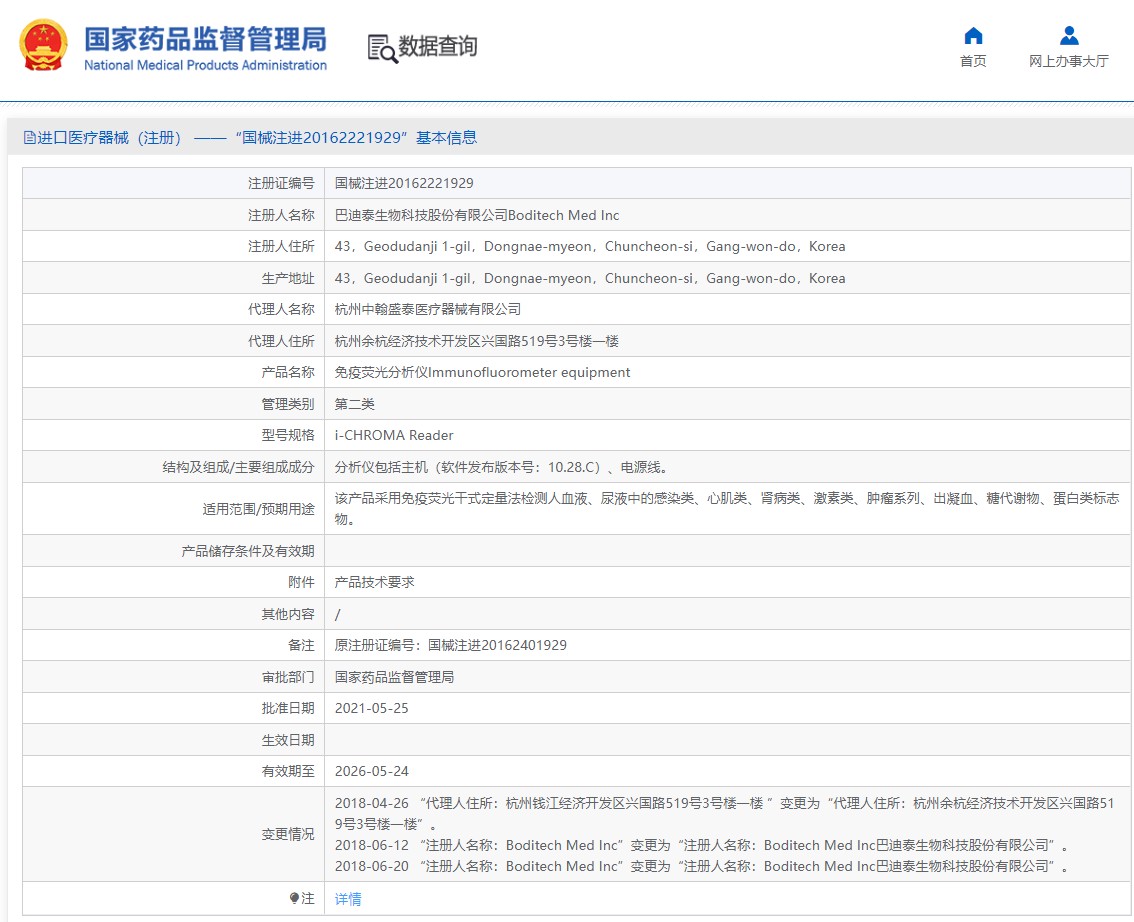Click the 生效日期 row label
Viewport: 1134px width, 922px height.
coord(288,740)
